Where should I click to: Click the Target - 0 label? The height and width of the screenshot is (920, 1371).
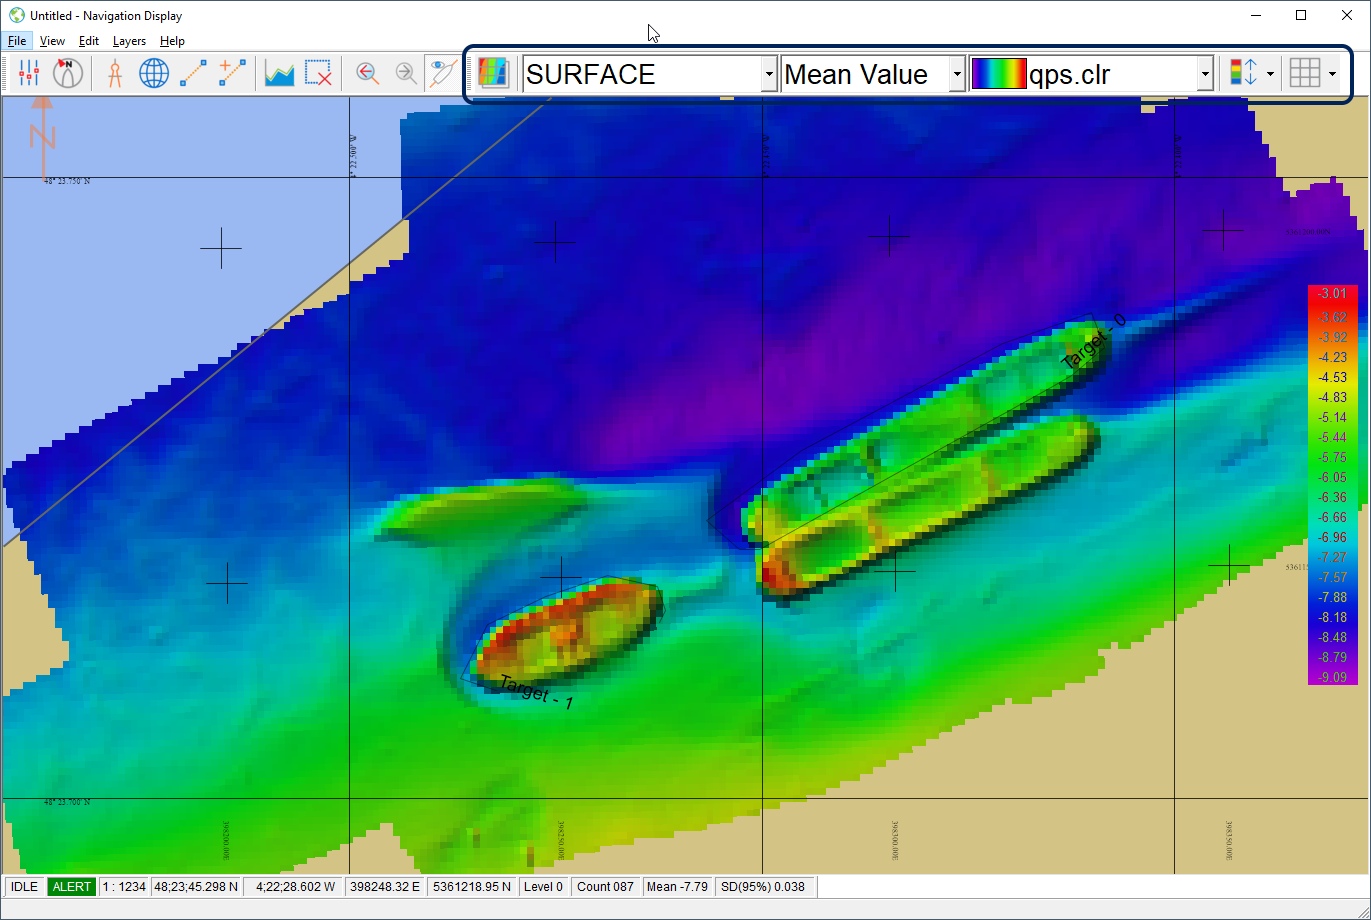pyautogui.click(x=1093, y=342)
